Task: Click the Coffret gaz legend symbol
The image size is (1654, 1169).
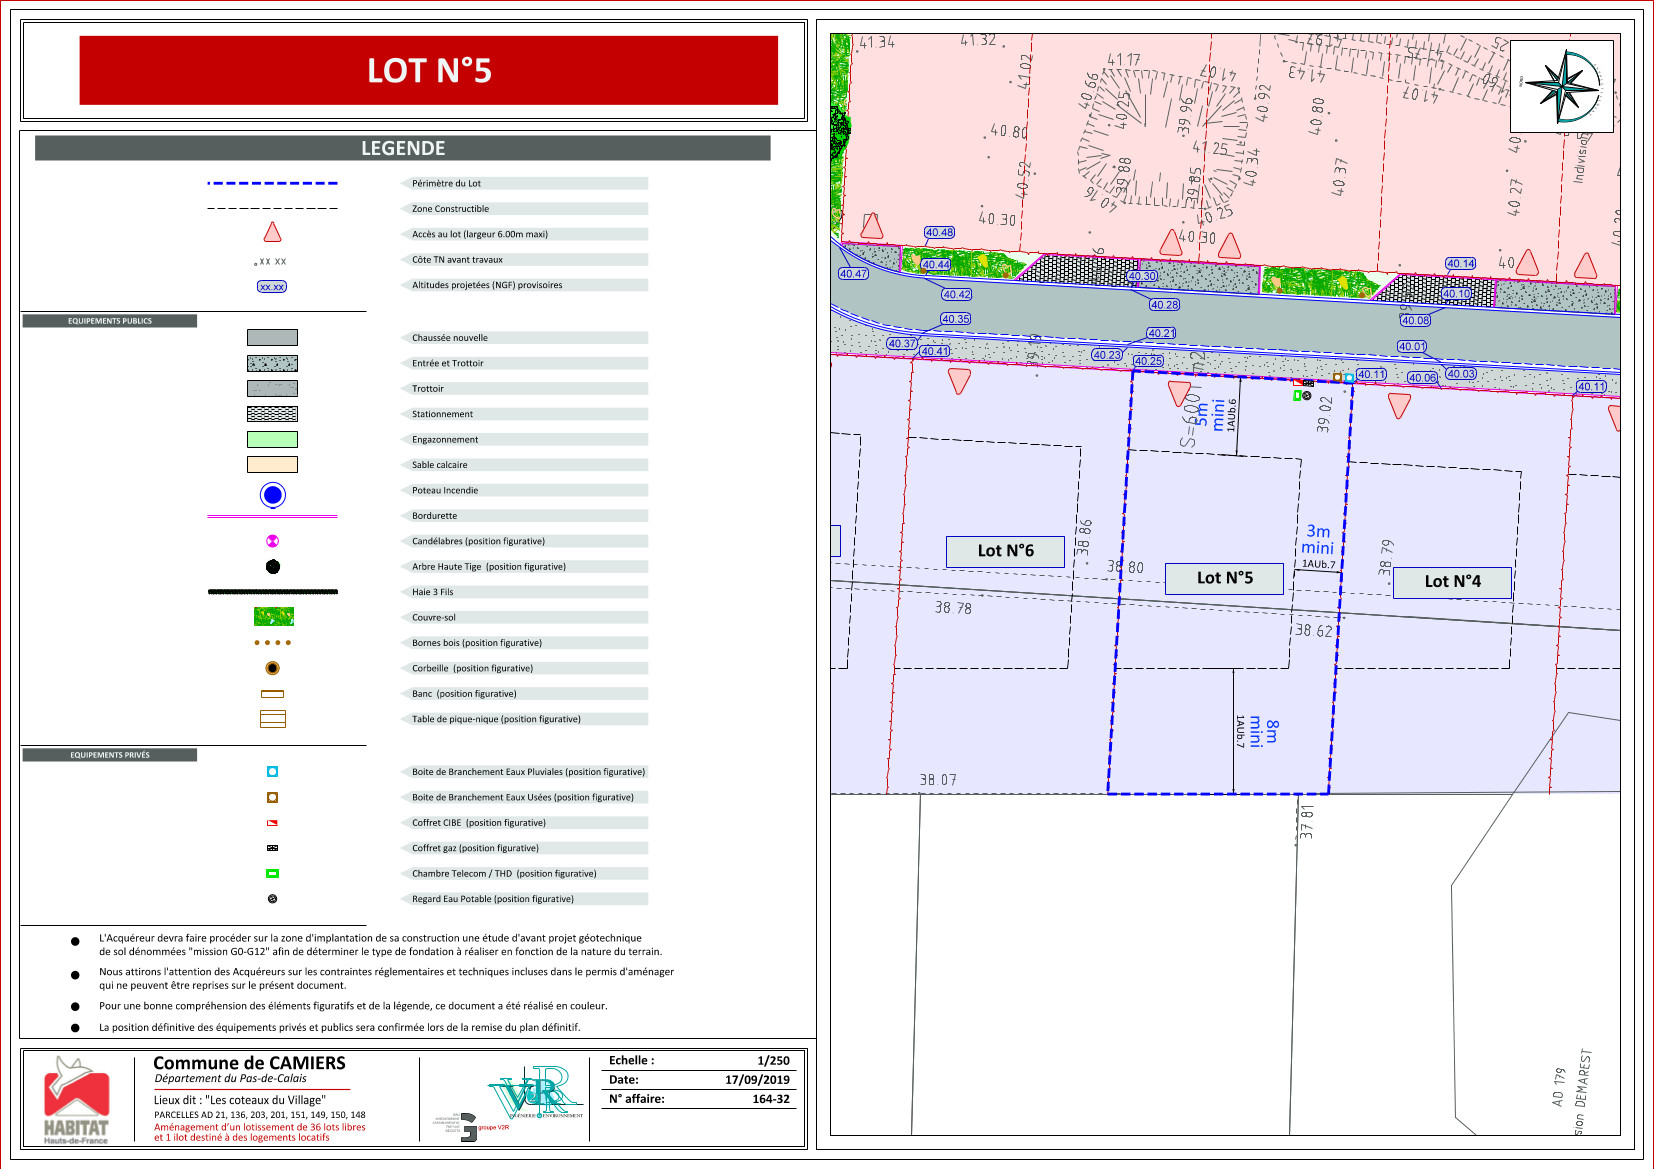Action: pos(272,848)
